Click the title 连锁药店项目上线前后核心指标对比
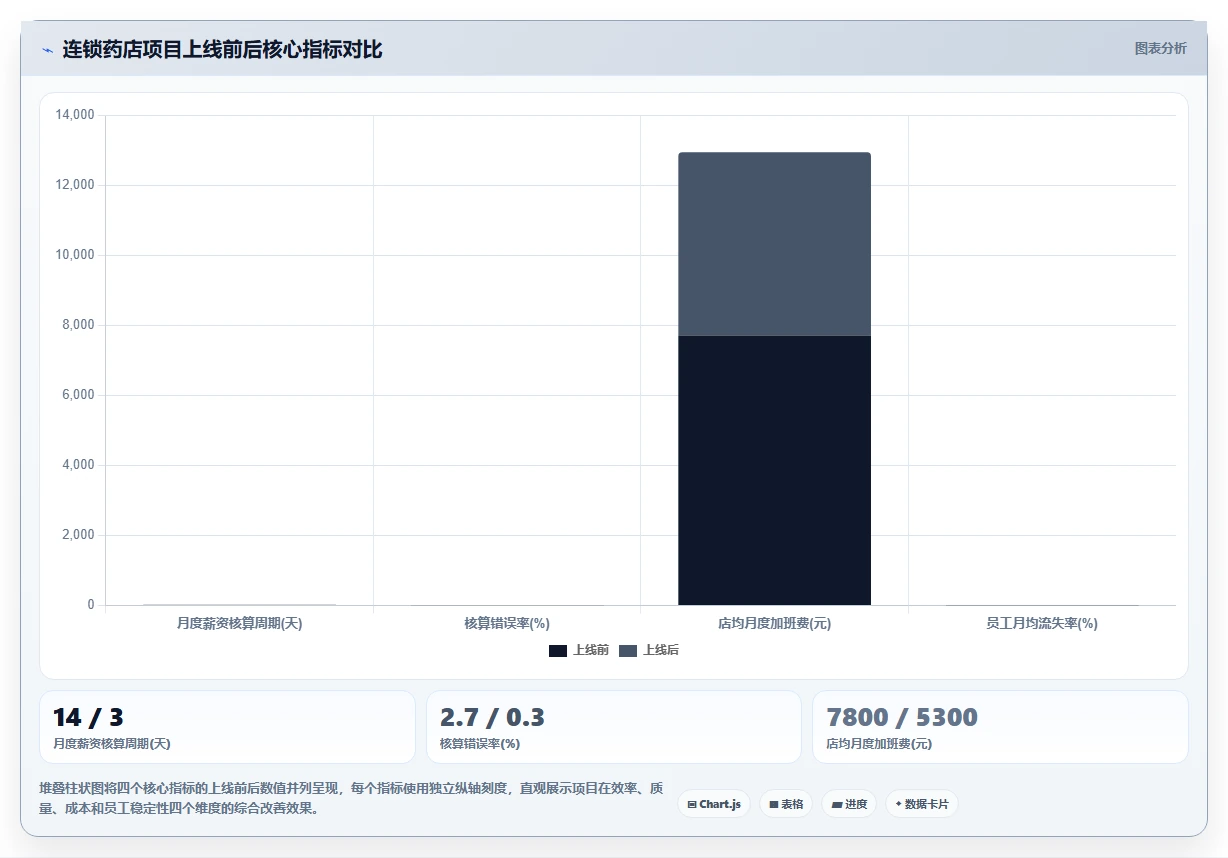This screenshot has width=1228, height=858. (222, 49)
